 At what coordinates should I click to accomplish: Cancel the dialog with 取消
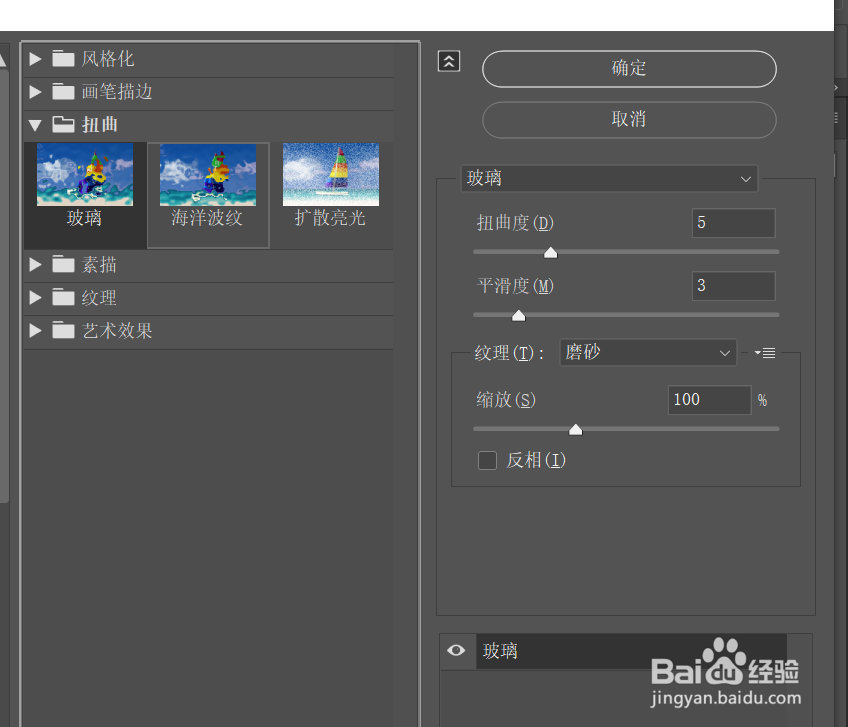(x=628, y=119)
